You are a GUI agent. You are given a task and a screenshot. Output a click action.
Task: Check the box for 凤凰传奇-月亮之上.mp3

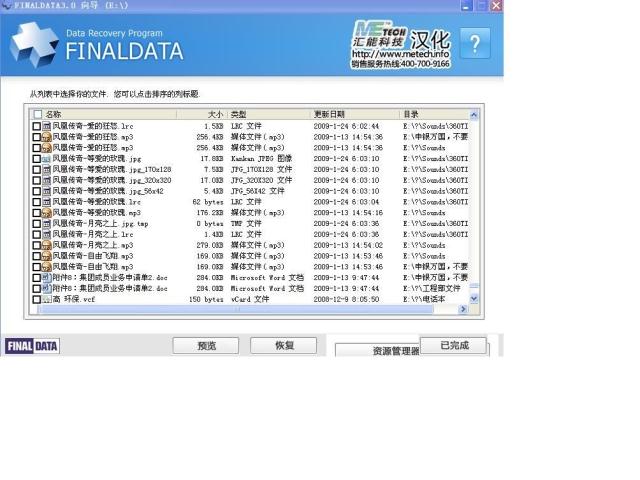pyautogui.click(x=36, y=245)
